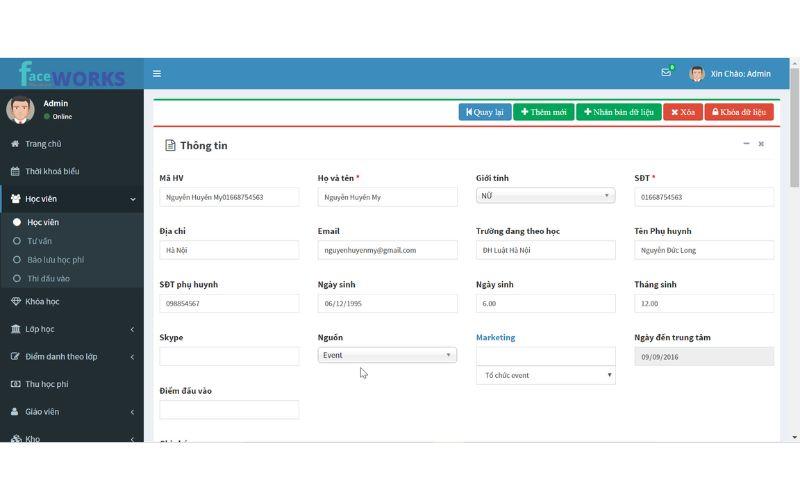Click the FaceWorks logo
The width and height of the screenshot is (800, 500).
tap(72, 75)
